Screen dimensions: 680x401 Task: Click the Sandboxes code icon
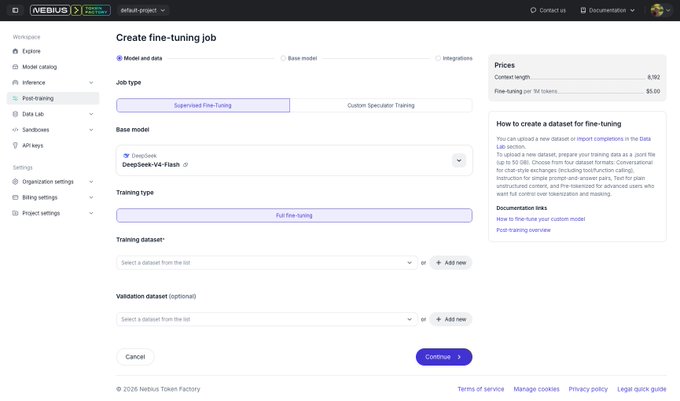(15, 130)
